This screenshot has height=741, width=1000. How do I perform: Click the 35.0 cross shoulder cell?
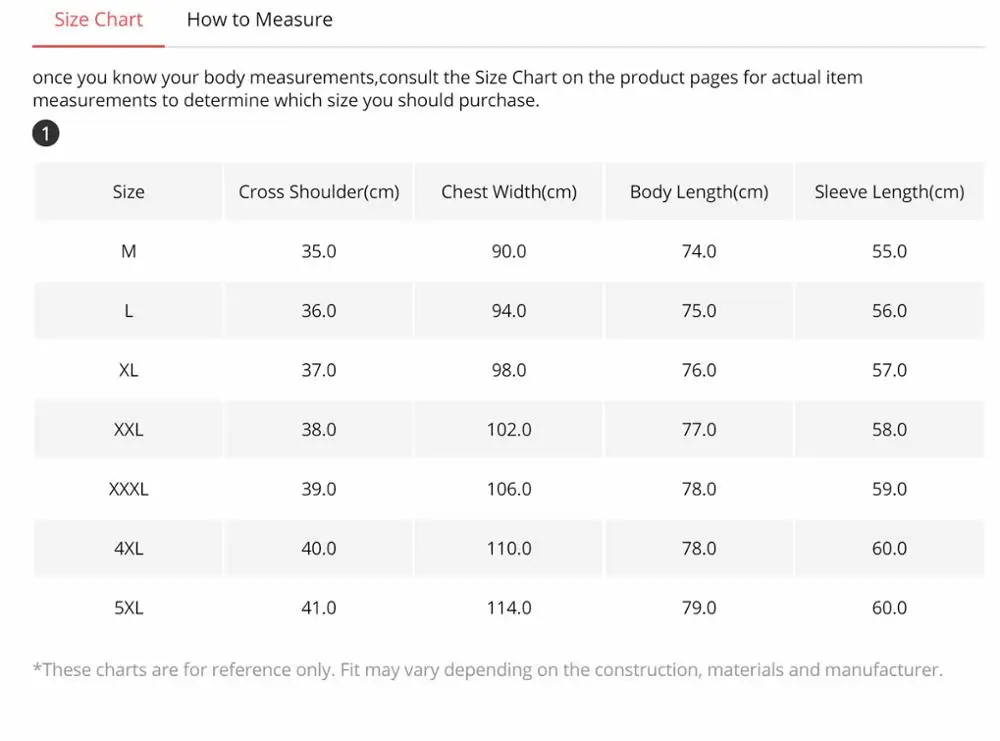(x=319, y=252)
